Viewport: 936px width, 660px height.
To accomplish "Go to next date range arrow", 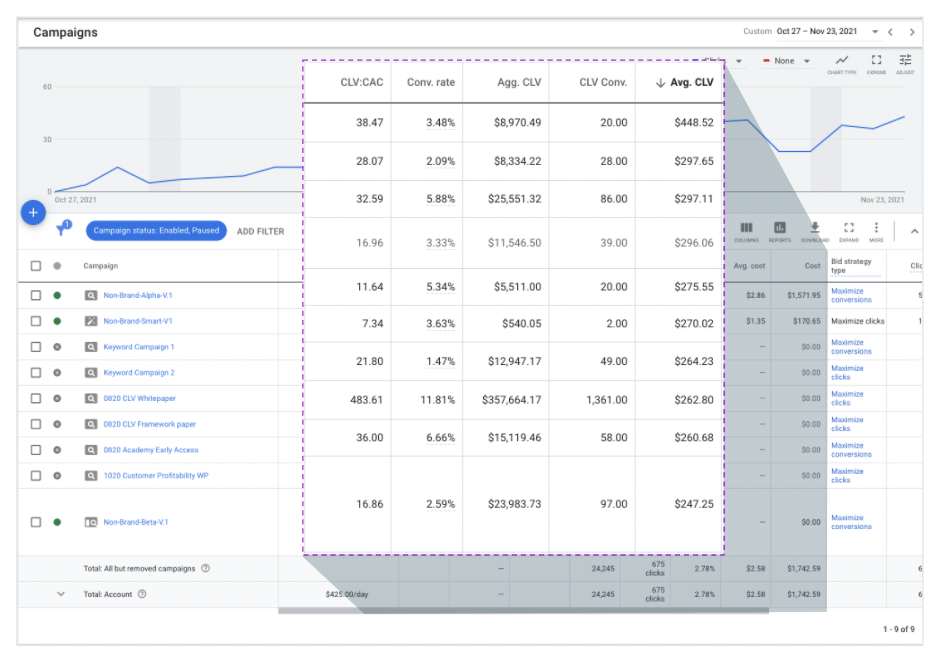I will pyautogui.click(x=912, y=32).
